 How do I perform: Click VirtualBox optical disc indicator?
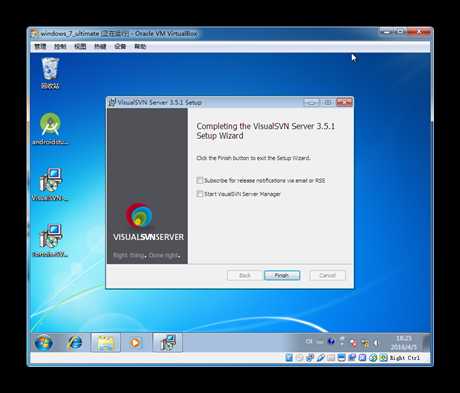pyautogui.click(x=299, y=358)
